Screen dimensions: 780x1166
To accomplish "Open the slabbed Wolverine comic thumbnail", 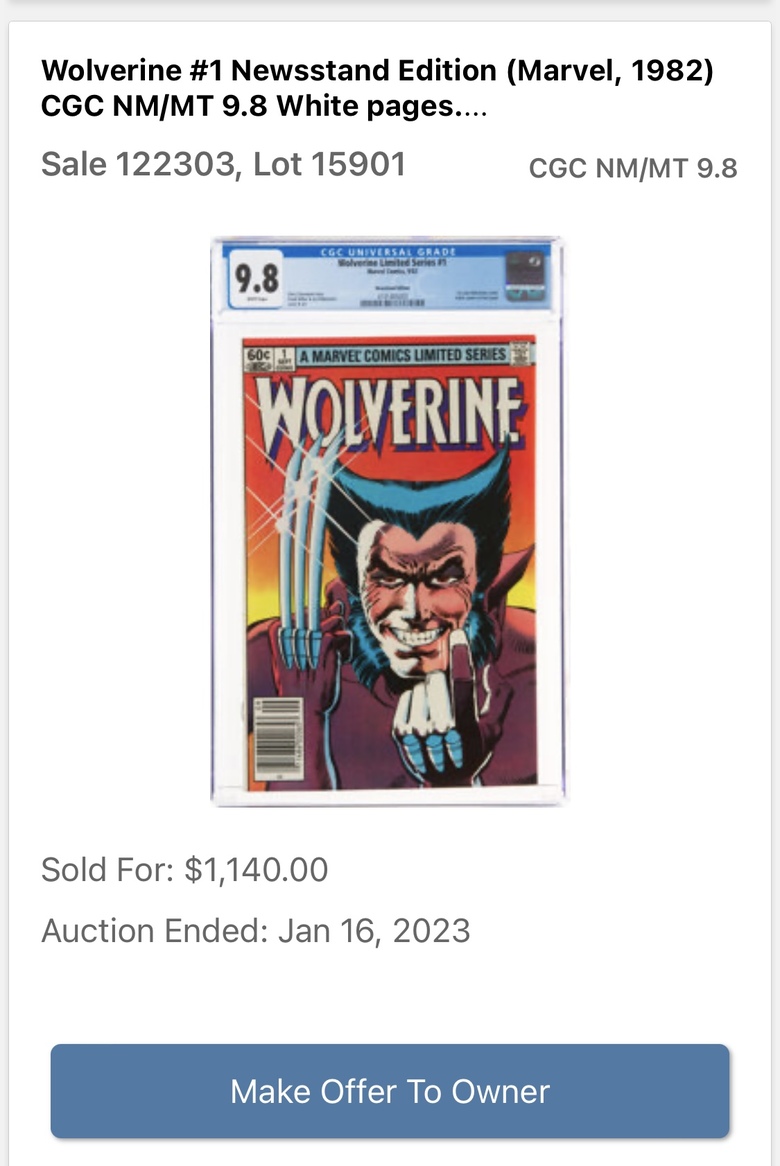I will (x=389, y=521).
